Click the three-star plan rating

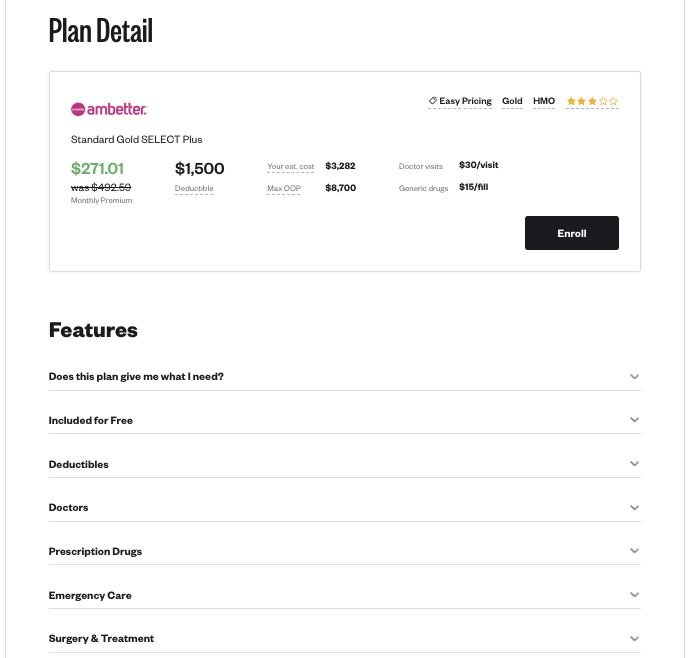tap(592, 101)
